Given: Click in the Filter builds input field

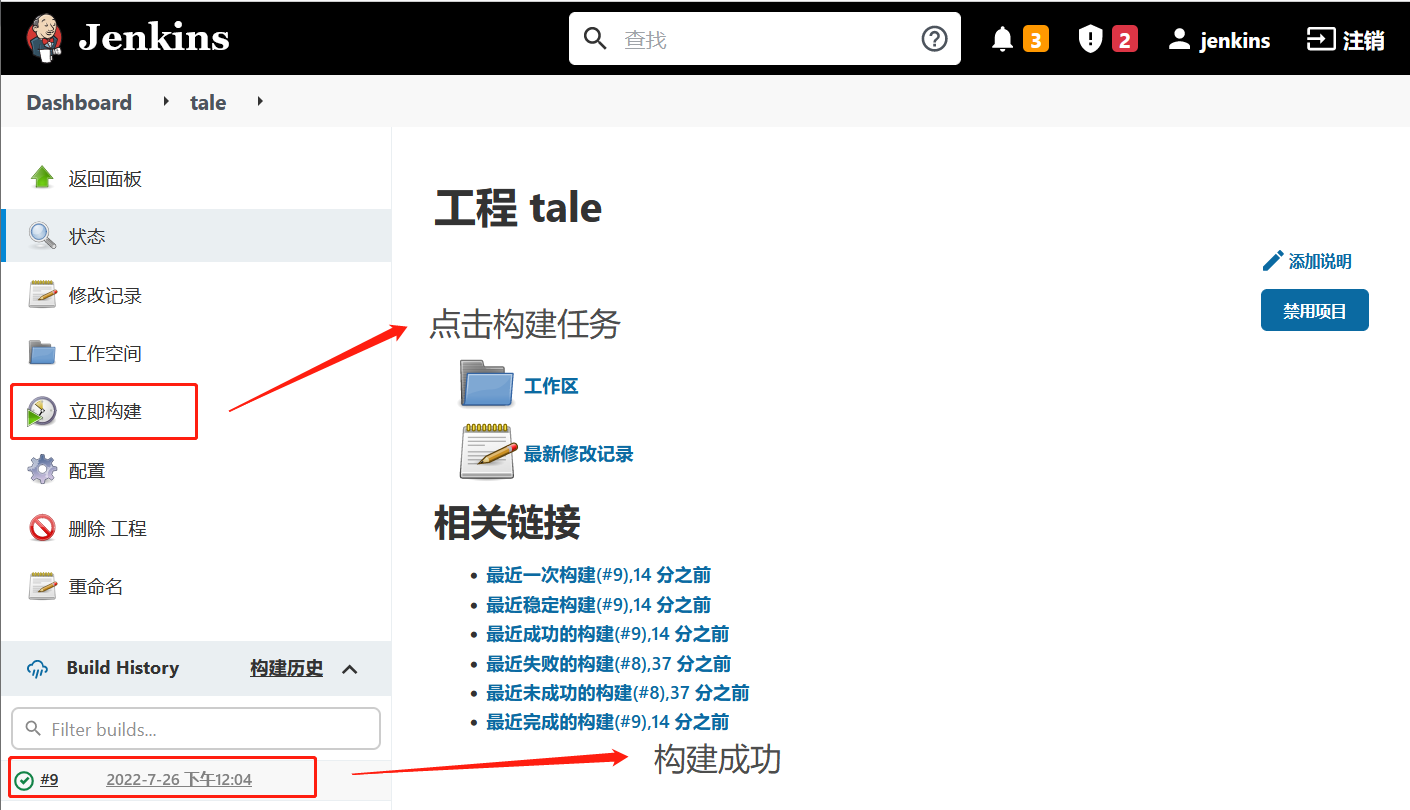Looking at the screenshot, I should click(x=196, y=729).
